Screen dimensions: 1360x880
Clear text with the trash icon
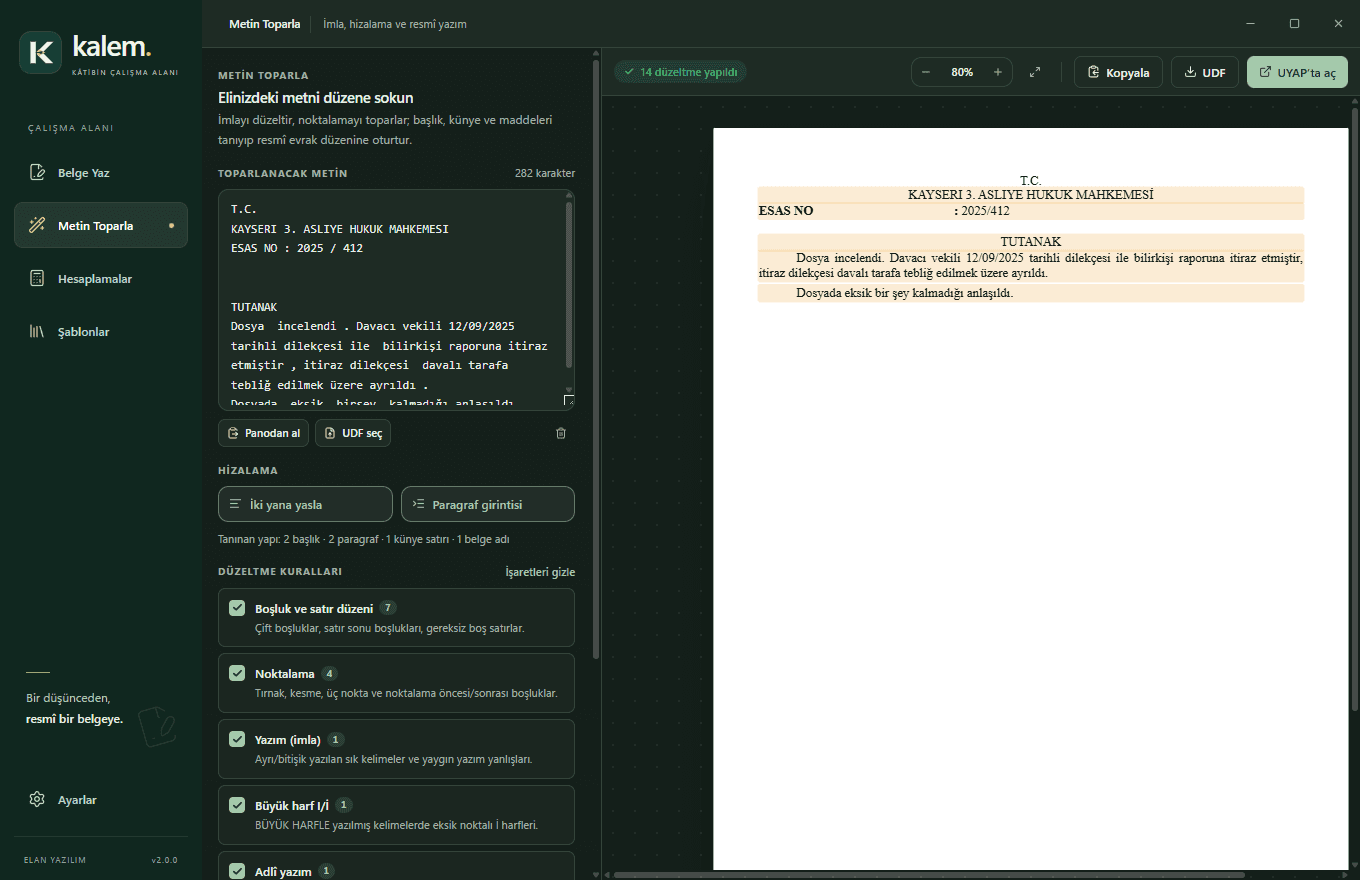point(561,433)
